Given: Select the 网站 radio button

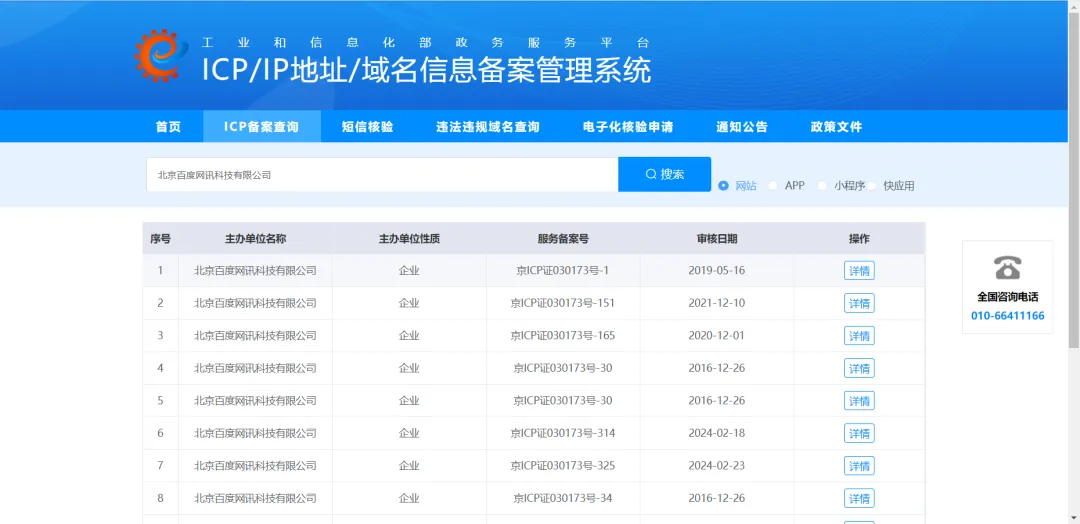Looking at the screenshot, I should (x=724, y=186).
